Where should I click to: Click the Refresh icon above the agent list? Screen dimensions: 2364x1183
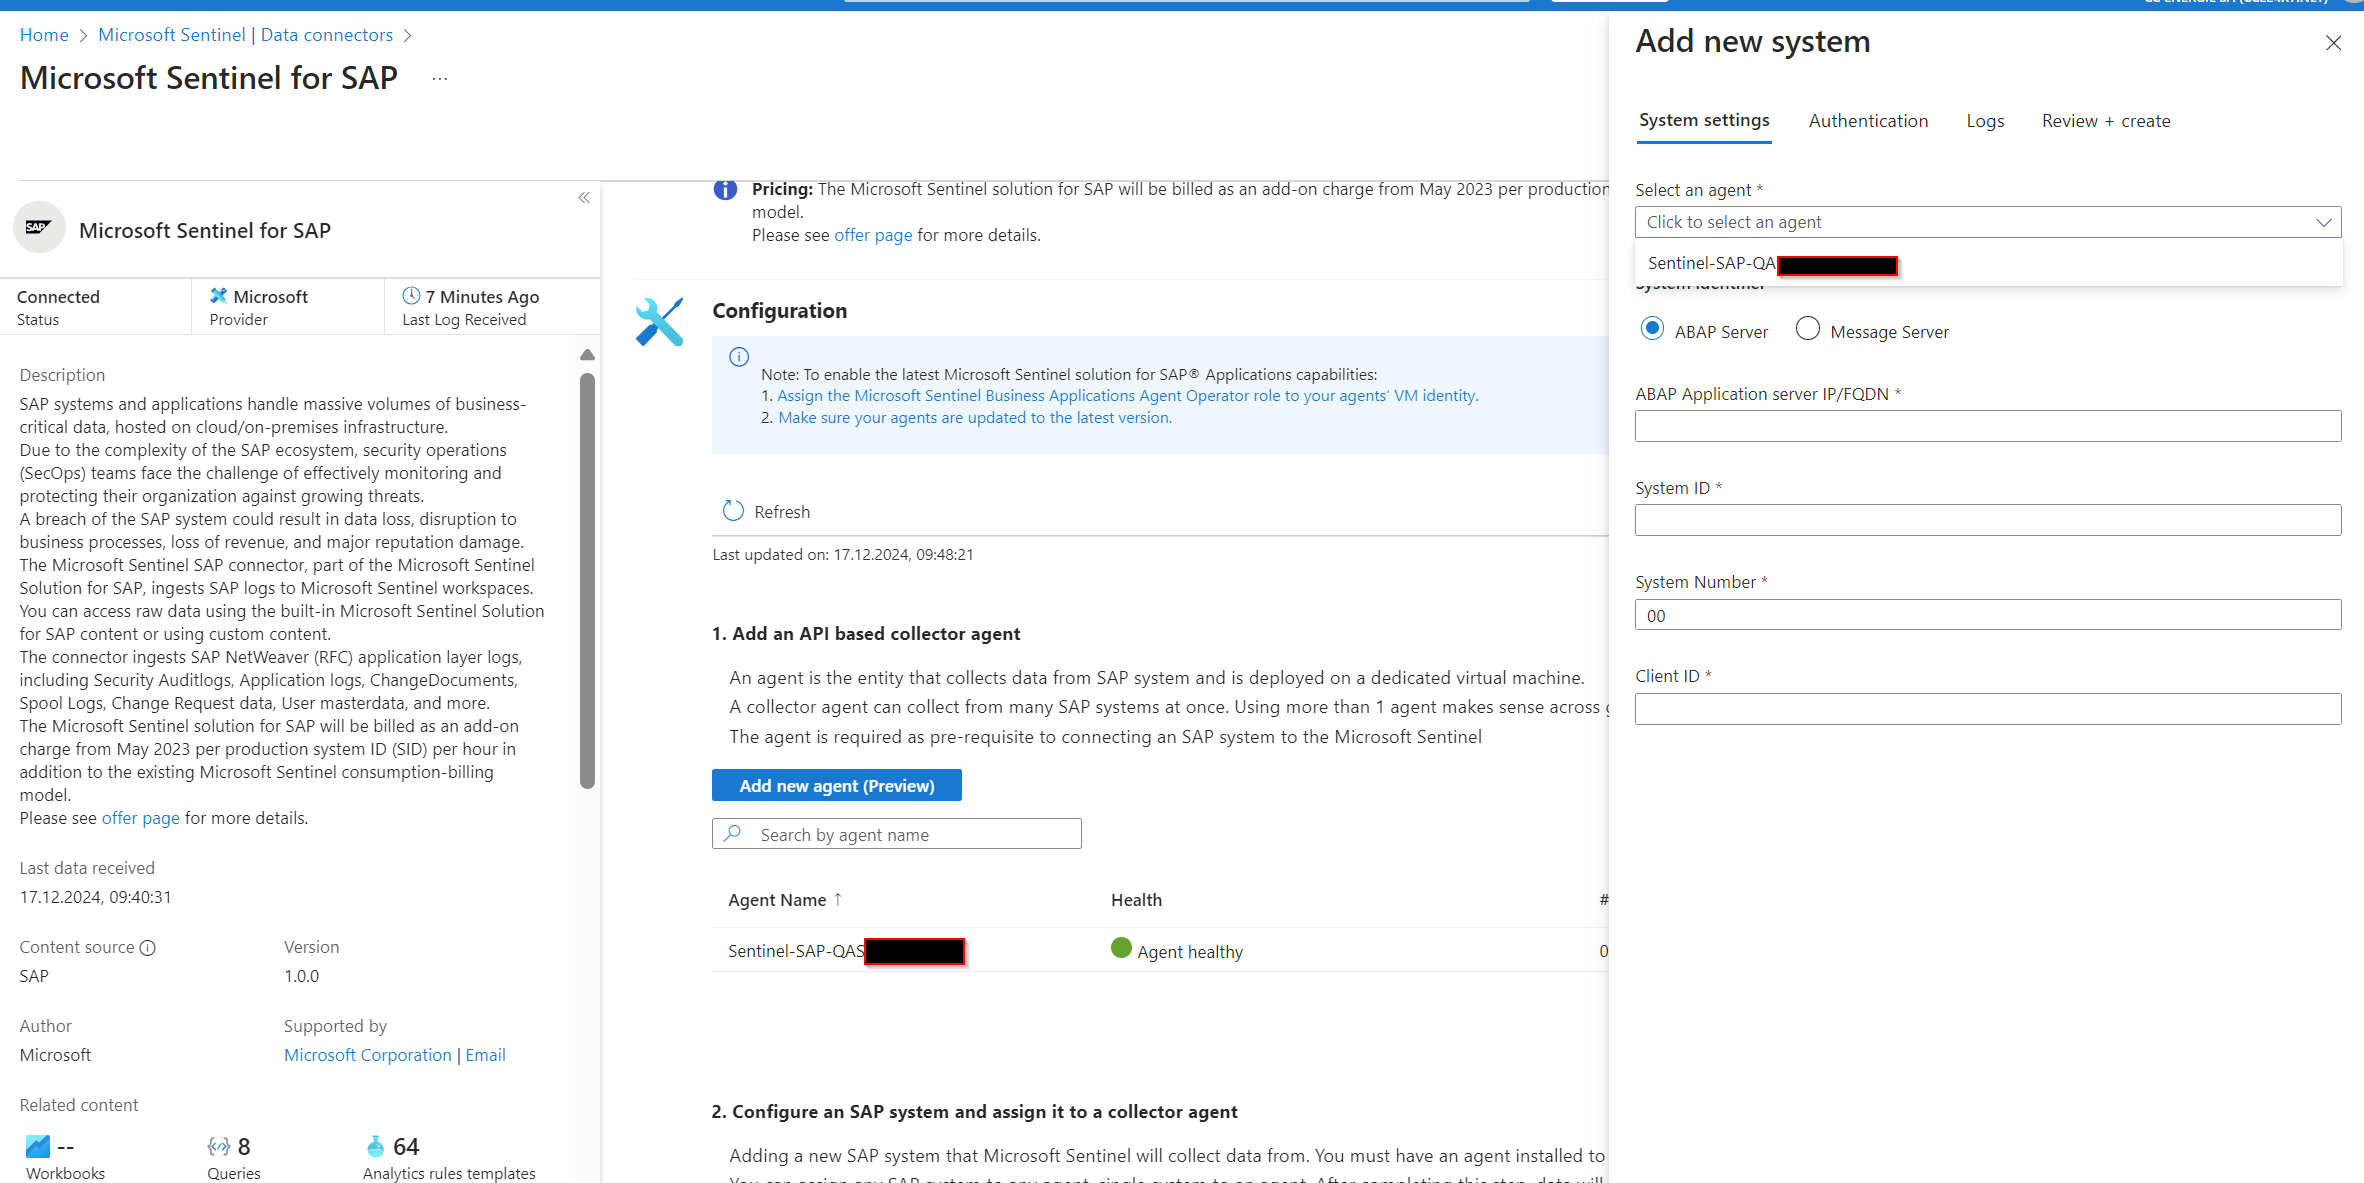coord(734,510)
